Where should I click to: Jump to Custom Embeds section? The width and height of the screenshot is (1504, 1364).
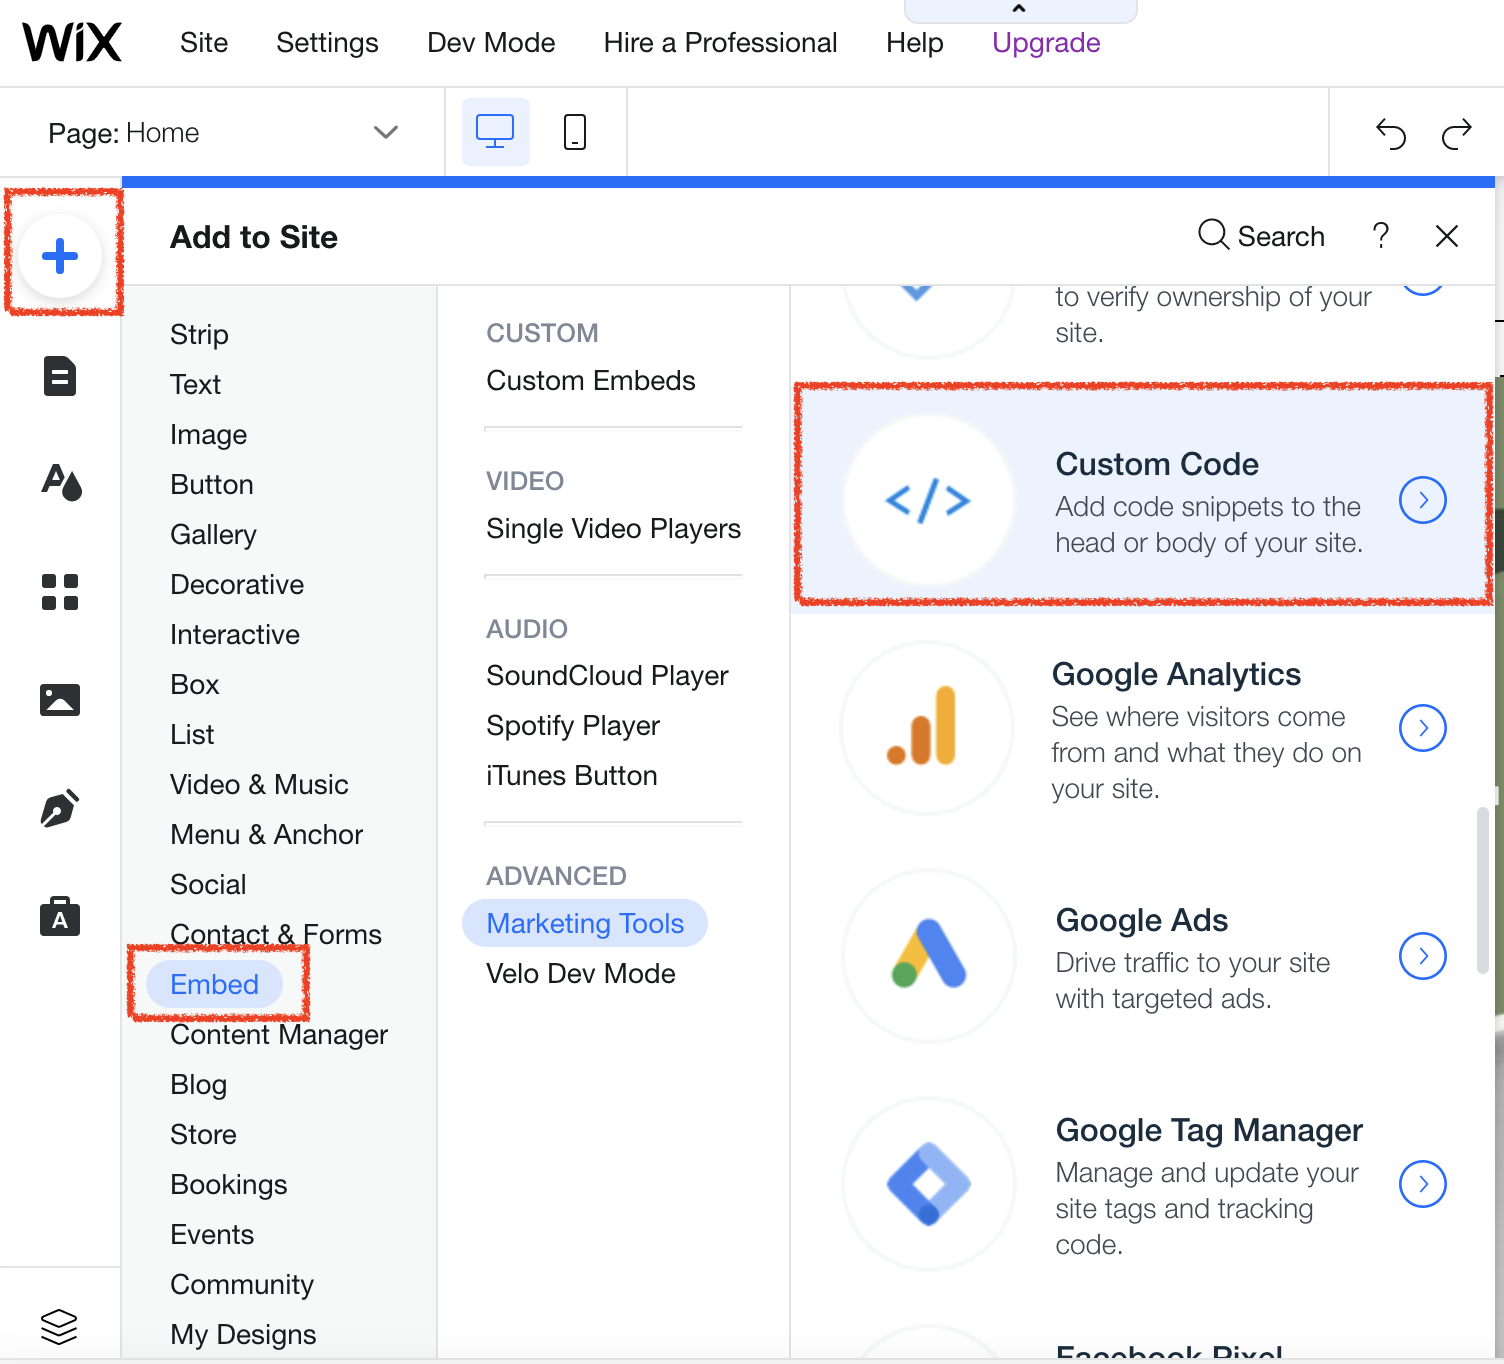click(591, 380)
